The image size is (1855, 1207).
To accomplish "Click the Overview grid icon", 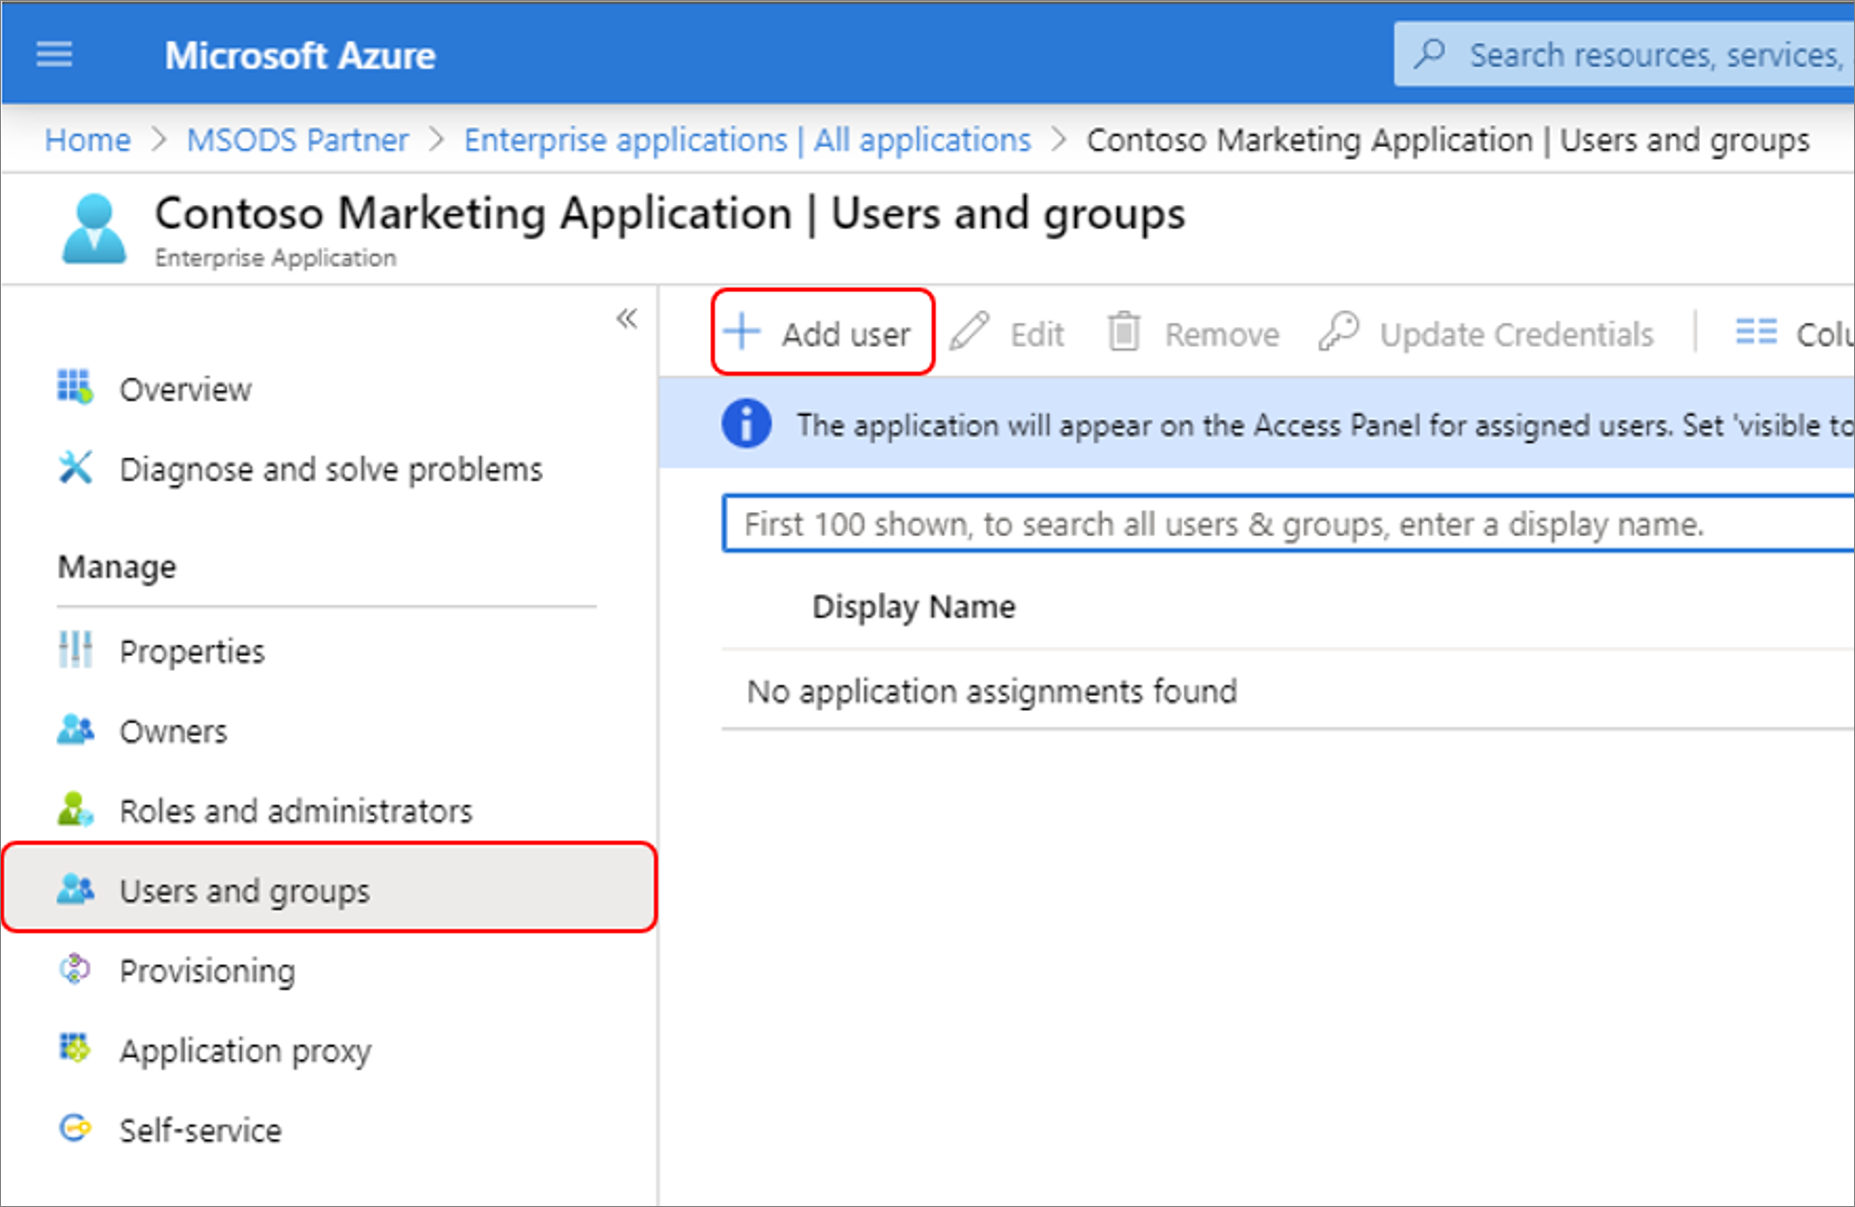I will (x=75, y=387).
